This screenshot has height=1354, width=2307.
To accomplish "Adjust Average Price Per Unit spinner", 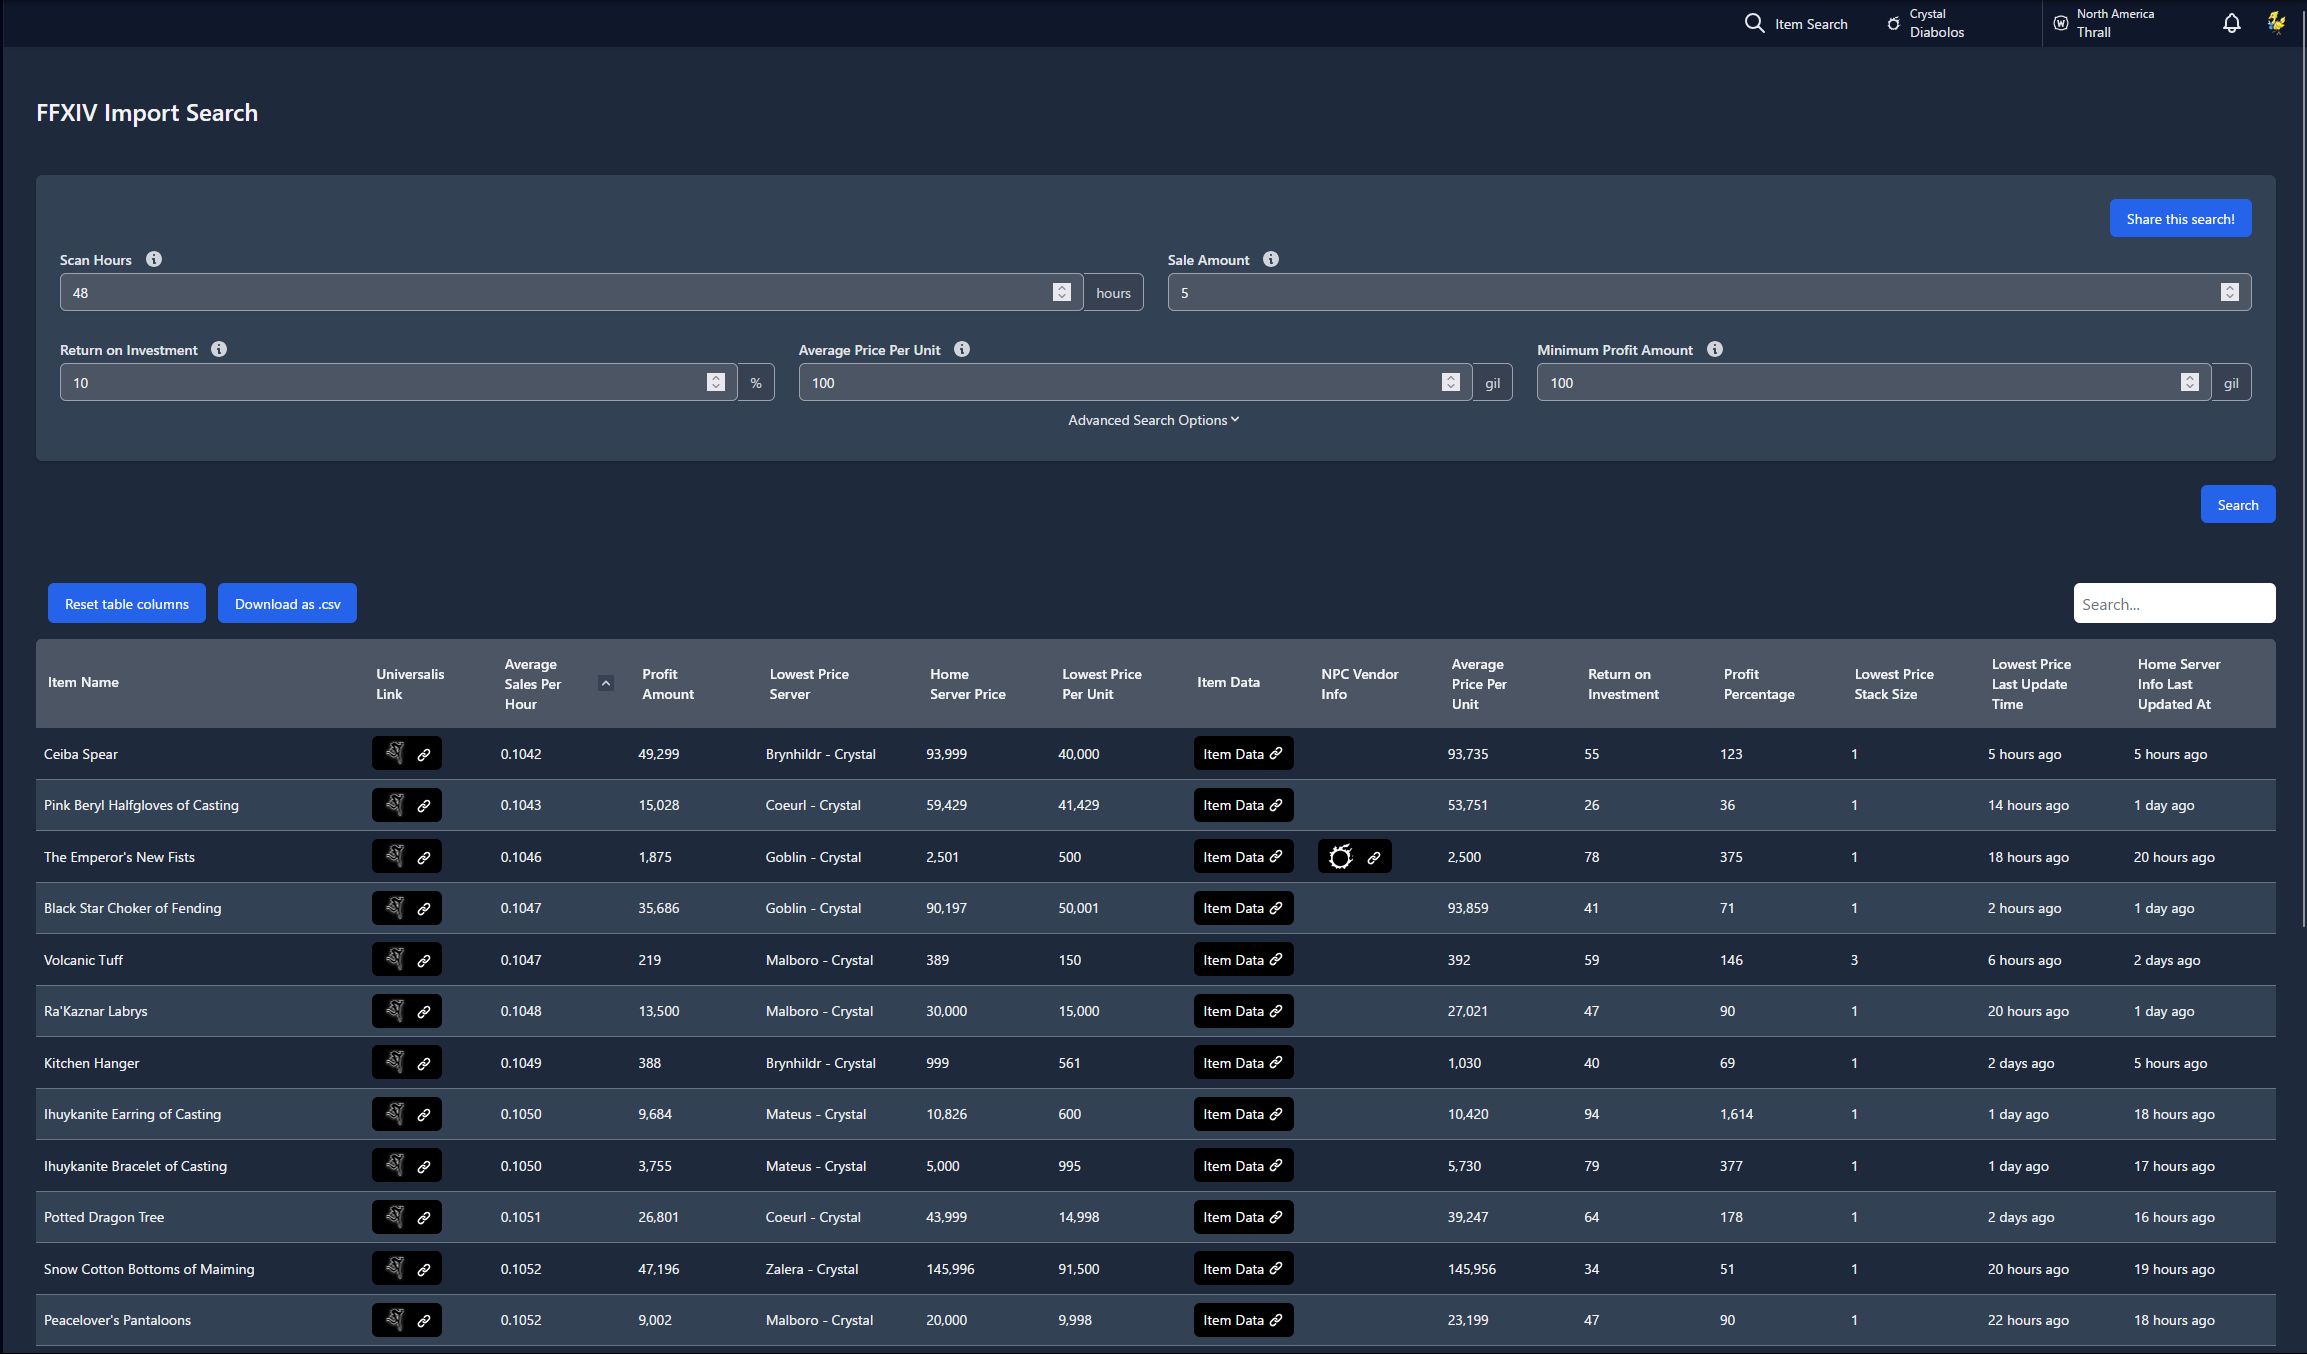I will point(1451,382).
